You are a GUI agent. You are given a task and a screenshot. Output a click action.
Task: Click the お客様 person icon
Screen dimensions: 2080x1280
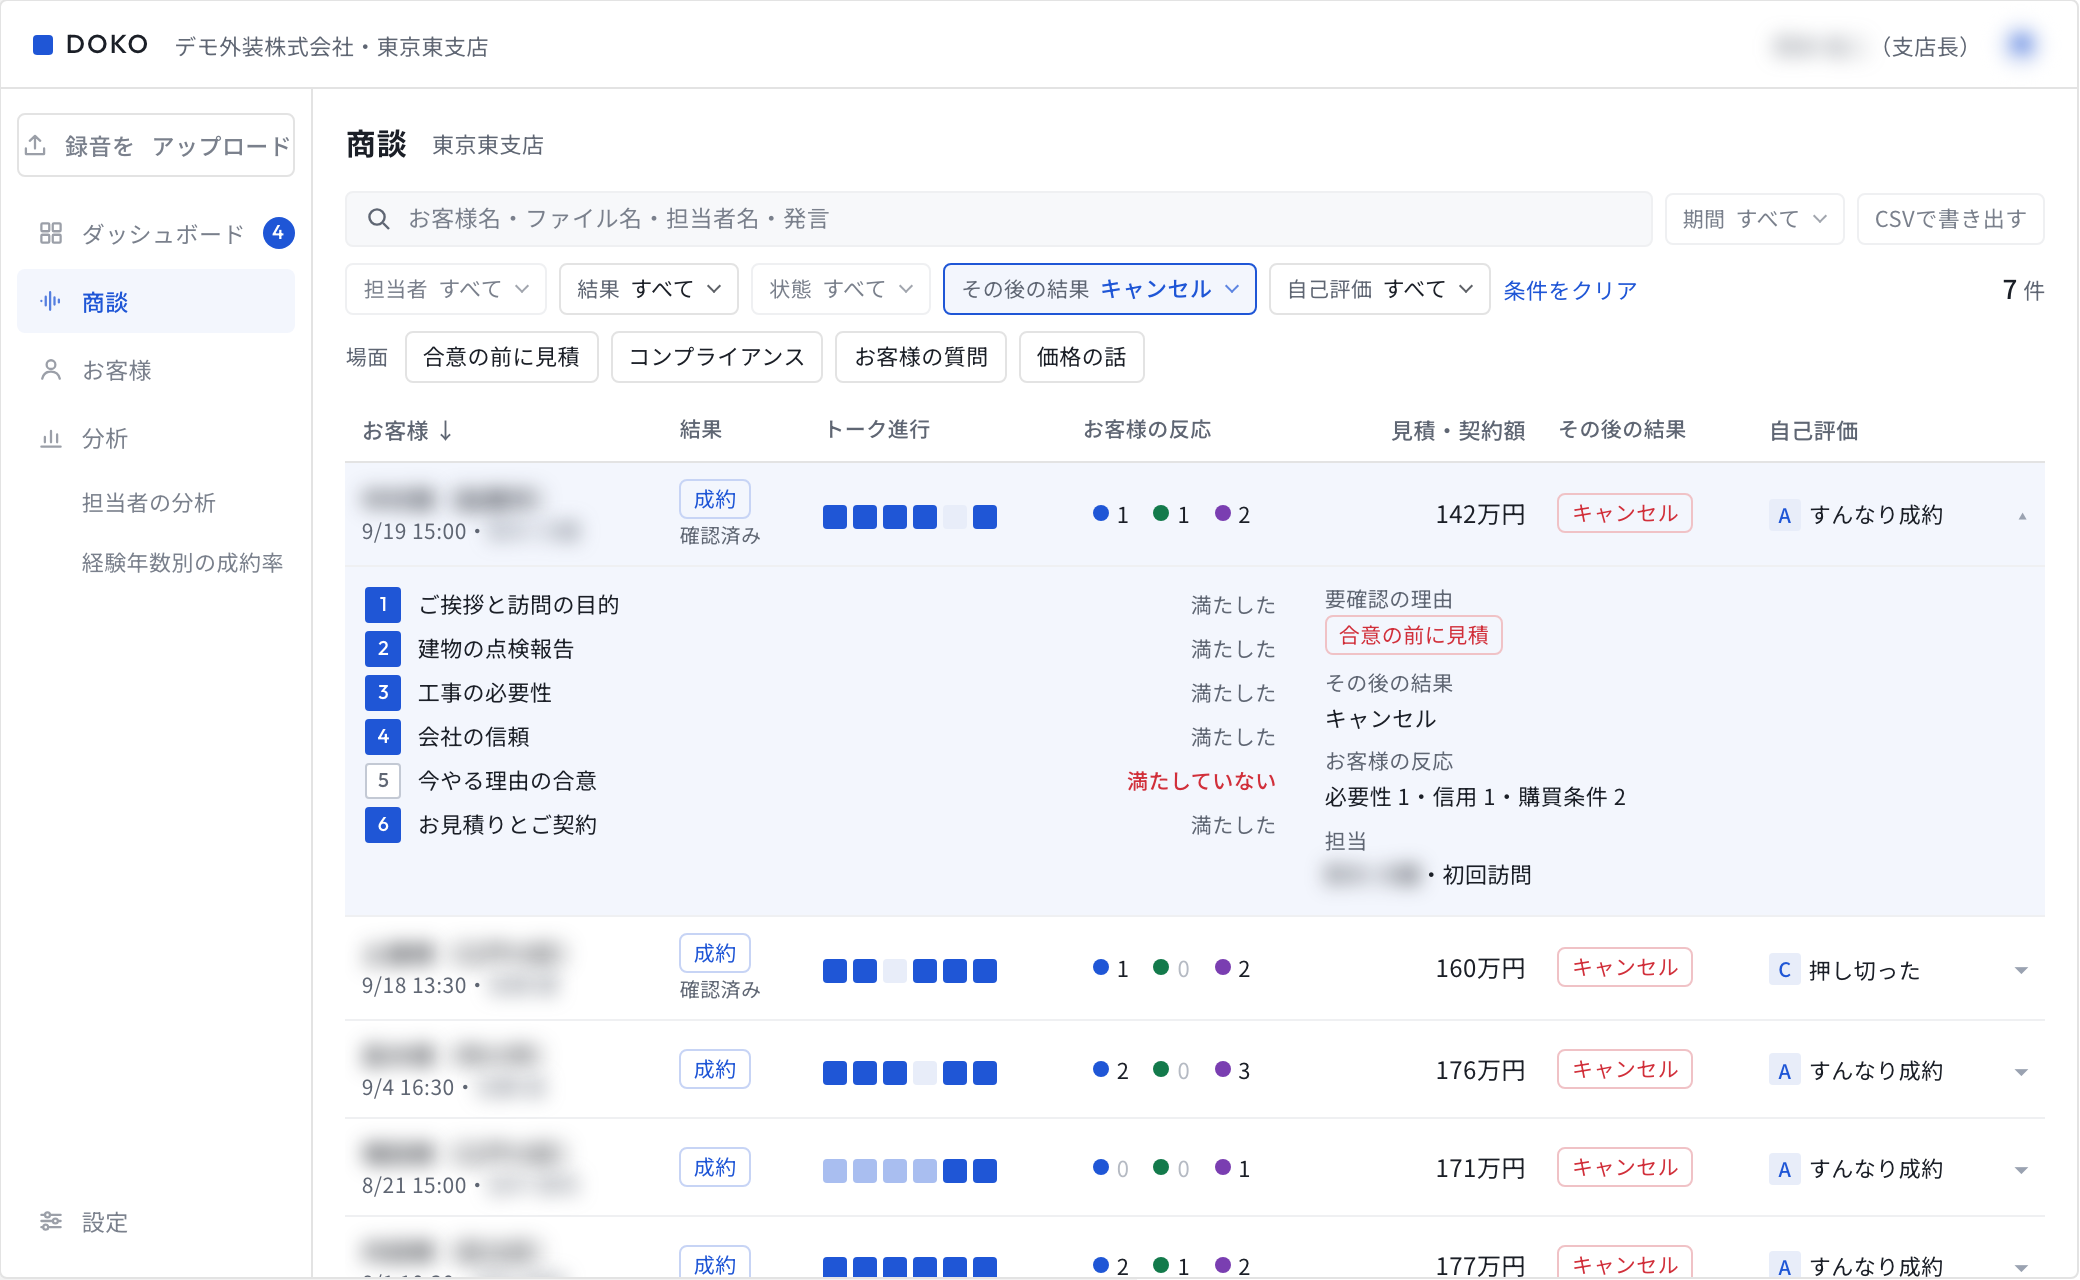click(x=51, y=370)
